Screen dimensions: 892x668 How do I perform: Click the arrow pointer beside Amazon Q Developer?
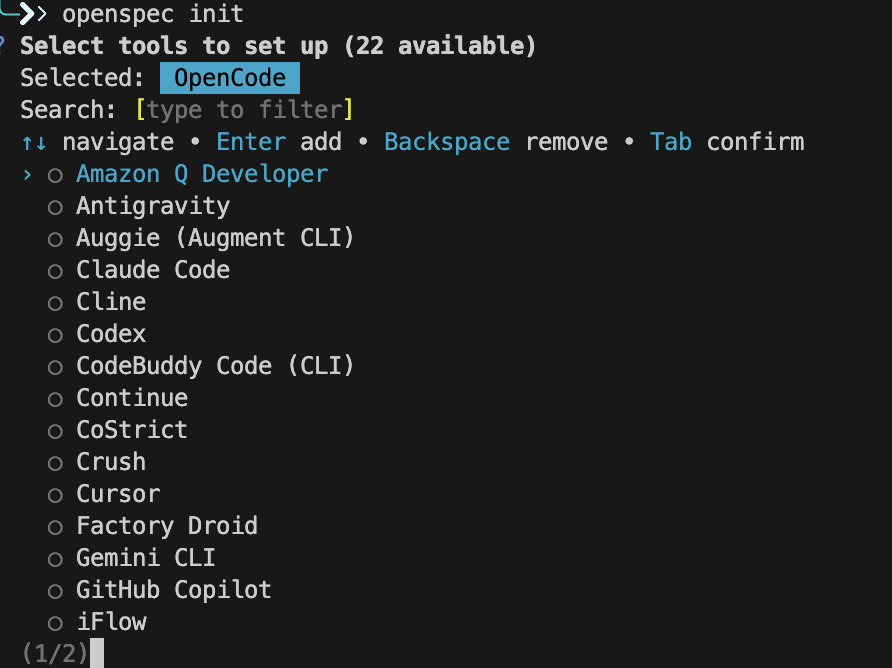[x=27, y=175]
